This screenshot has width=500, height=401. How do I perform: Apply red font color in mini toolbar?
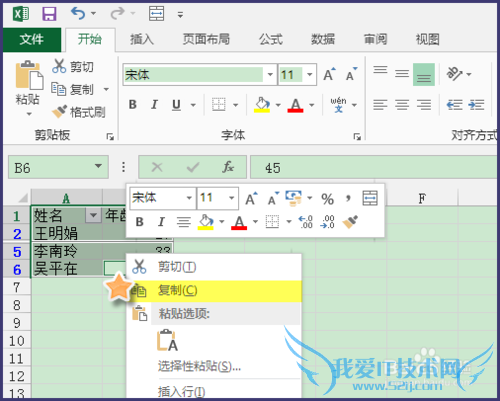(239, 222)
